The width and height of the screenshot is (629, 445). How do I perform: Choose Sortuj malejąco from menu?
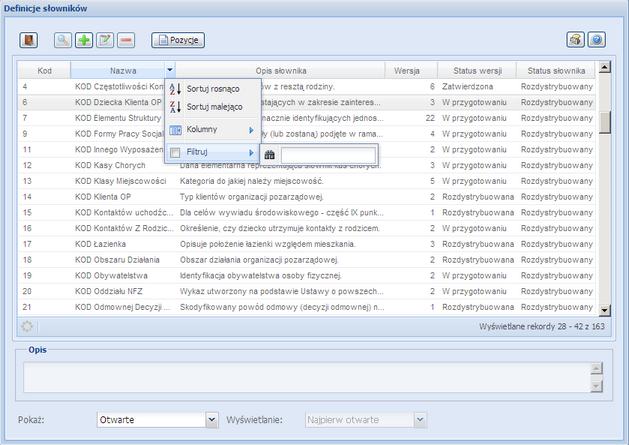point(214,107)
